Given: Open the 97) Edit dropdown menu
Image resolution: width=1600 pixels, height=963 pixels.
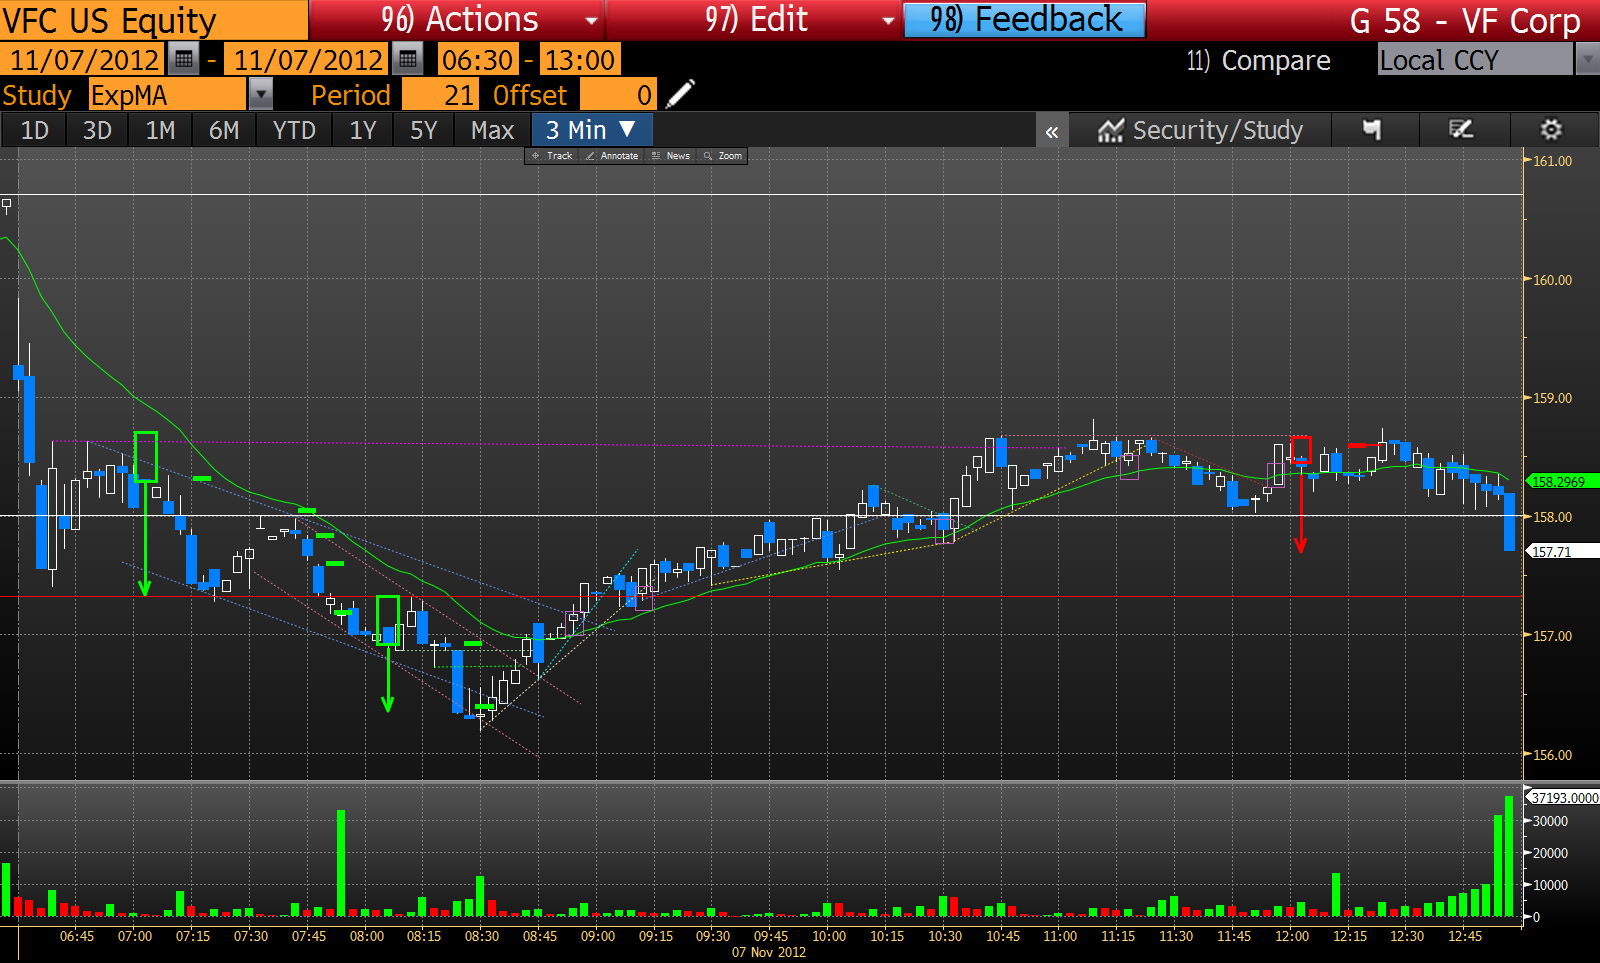Looking at the screenshot, I should tap(754, 20).
